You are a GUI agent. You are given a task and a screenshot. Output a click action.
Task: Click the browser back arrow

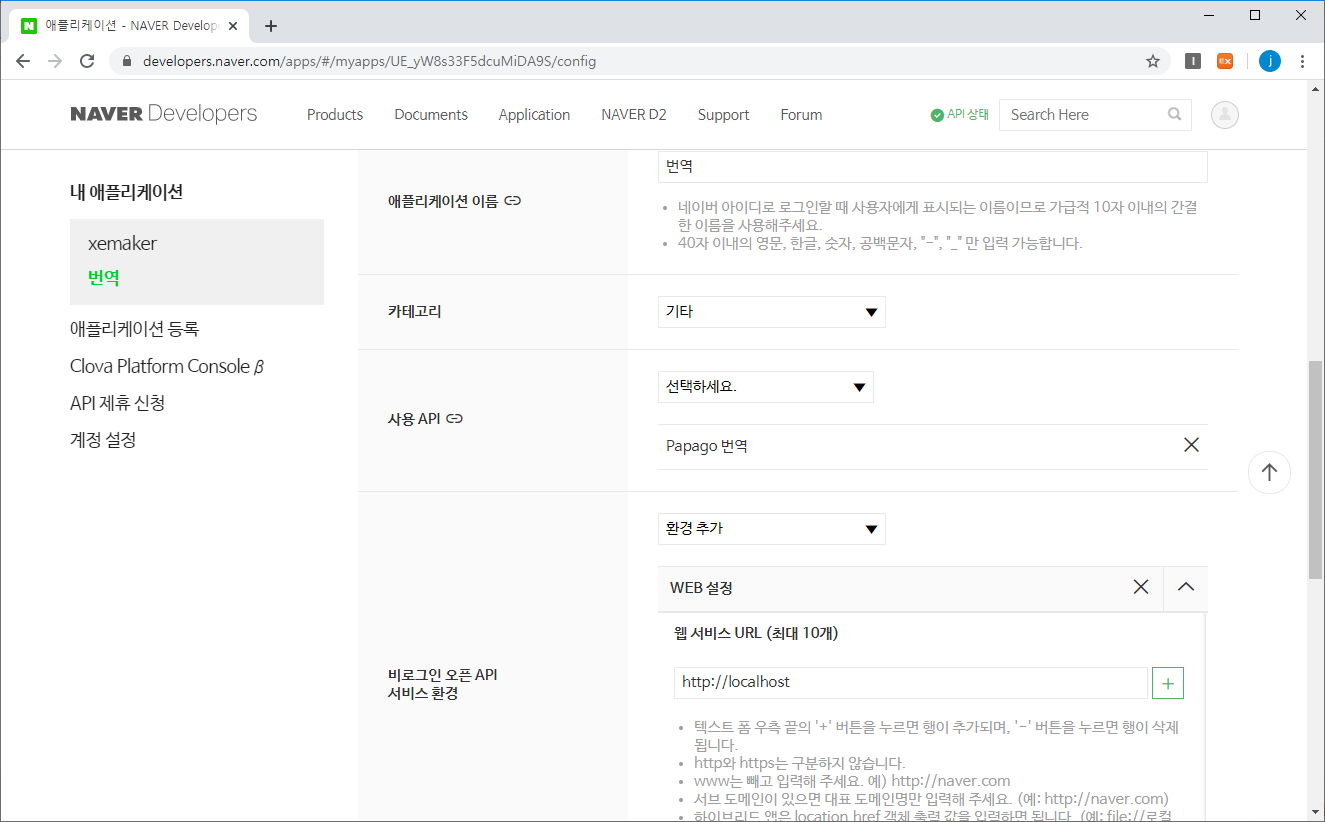point(23,61)
